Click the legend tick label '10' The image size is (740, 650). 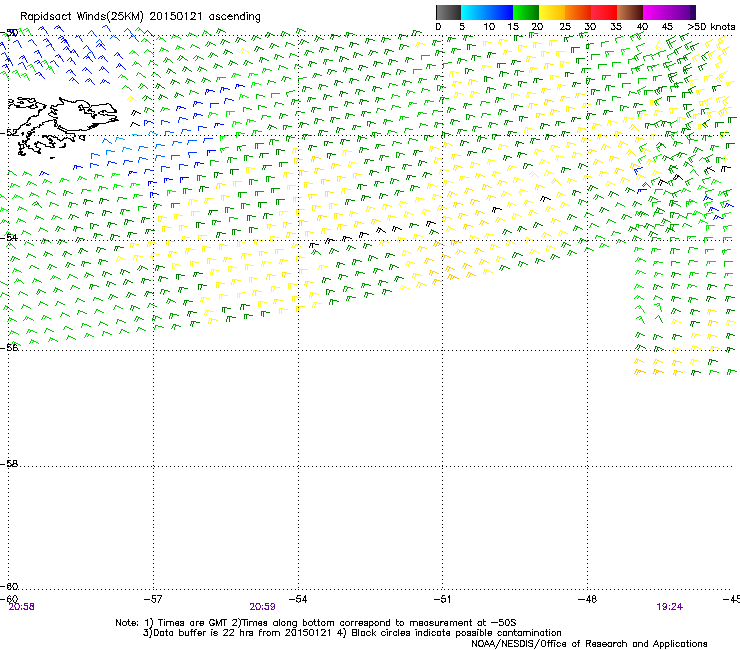click(489, 27)
